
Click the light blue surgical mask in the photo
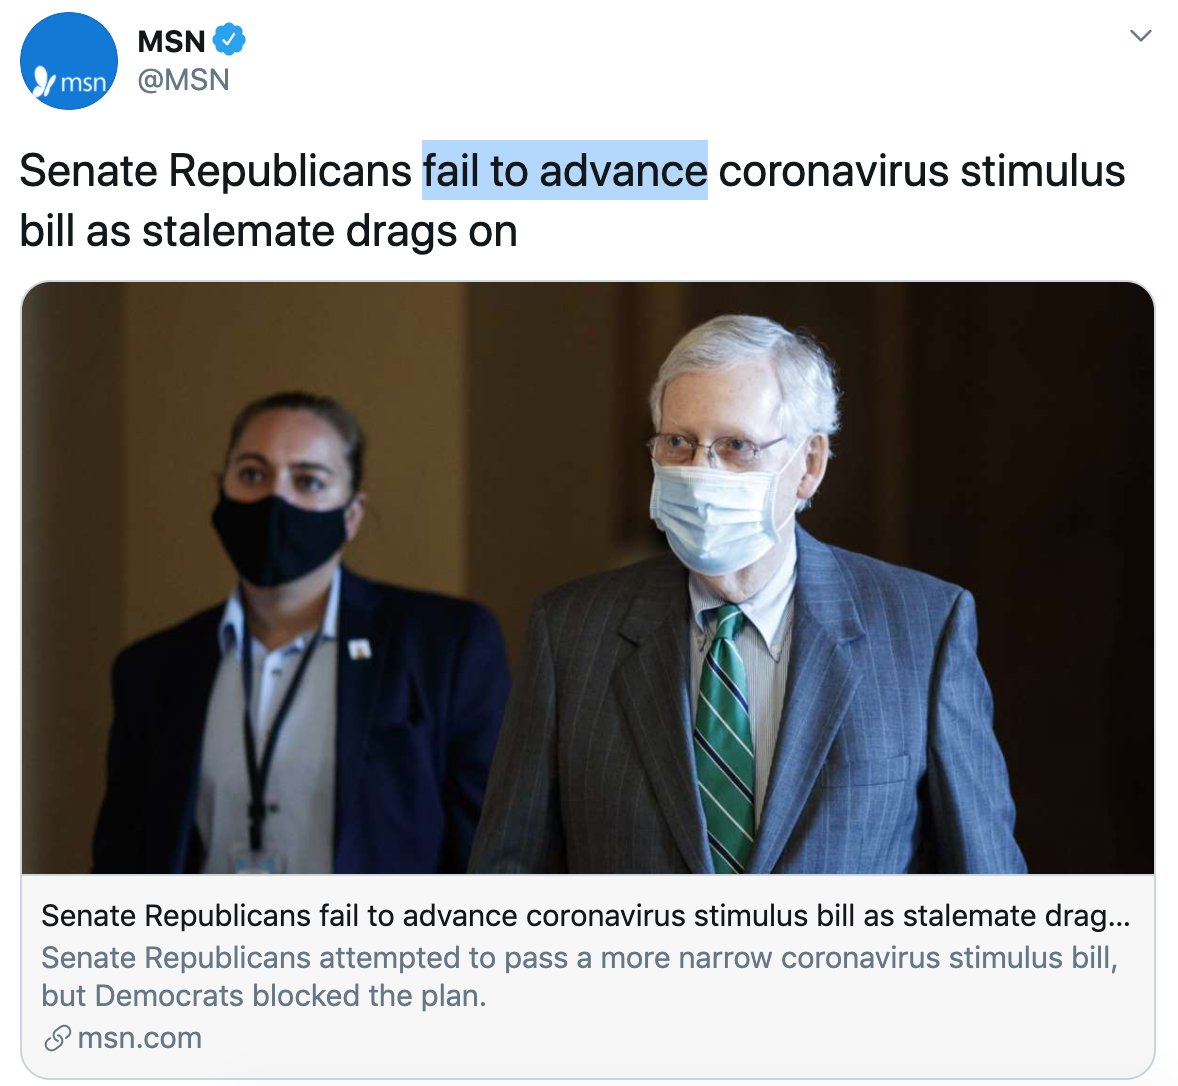click(x=720, y=513)
